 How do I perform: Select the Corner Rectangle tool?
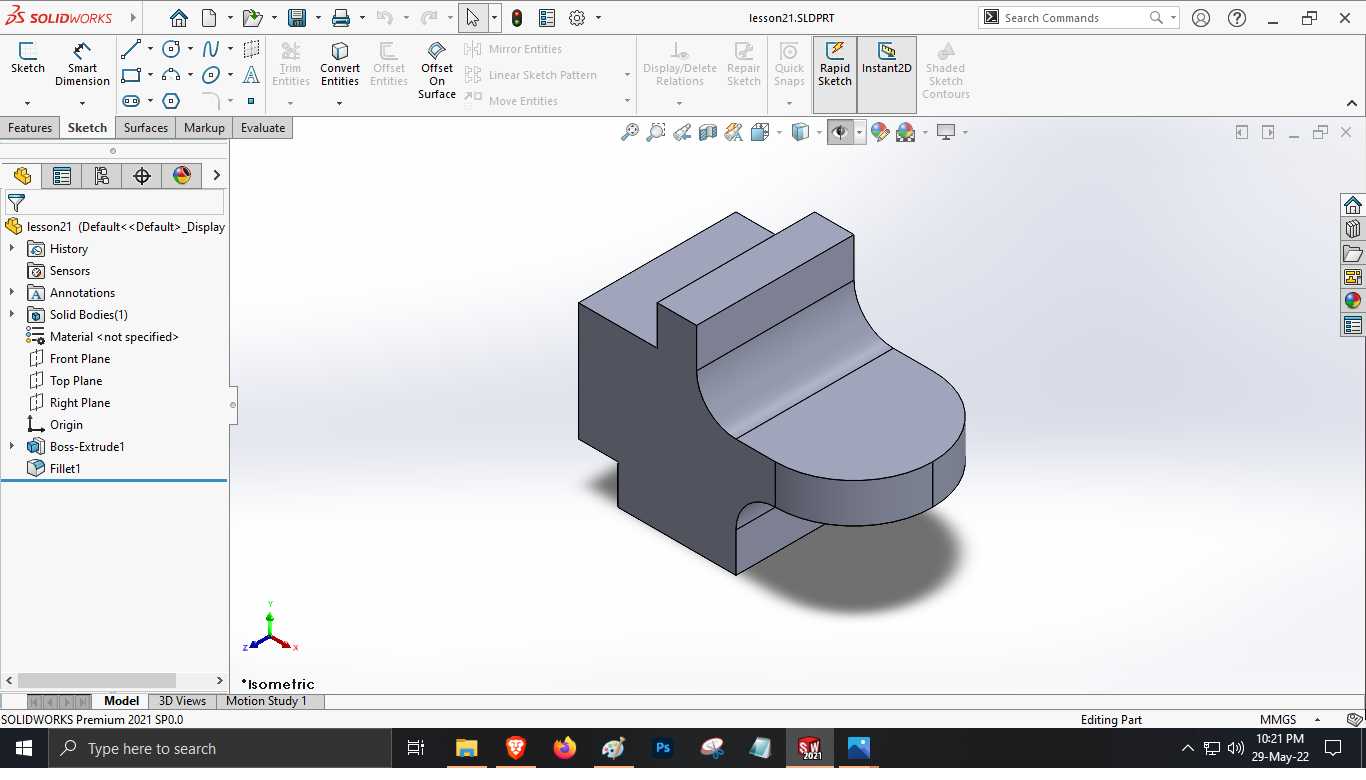pyautogui.click(x=130, y=75)
